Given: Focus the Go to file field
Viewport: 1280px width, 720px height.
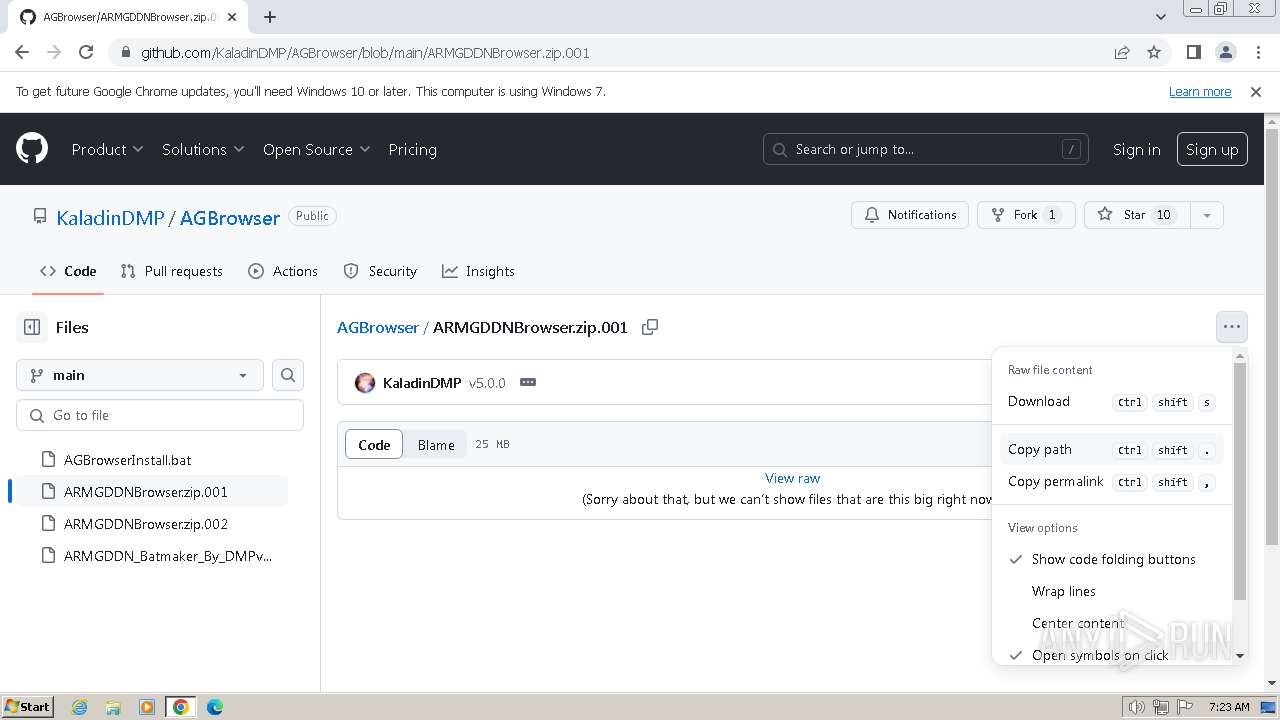Looking at the screenshot, I should [160, 415].
